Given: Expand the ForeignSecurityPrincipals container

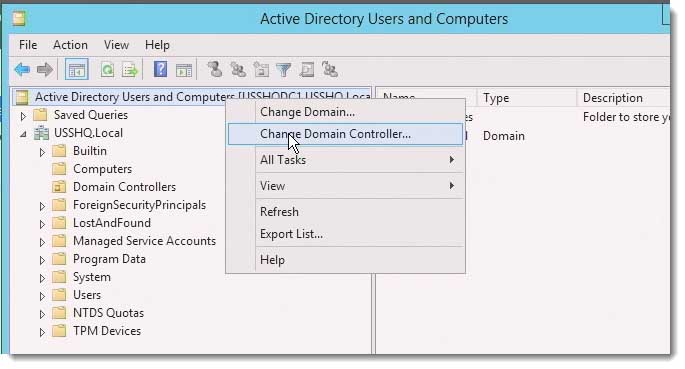Looking at the screenshot, I should click(42, 206).
